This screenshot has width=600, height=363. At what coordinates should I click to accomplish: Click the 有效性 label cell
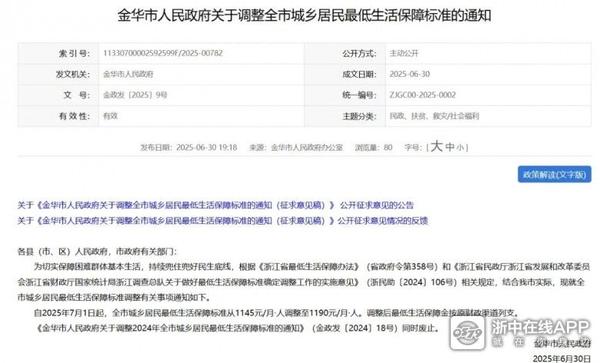(58, 116)
